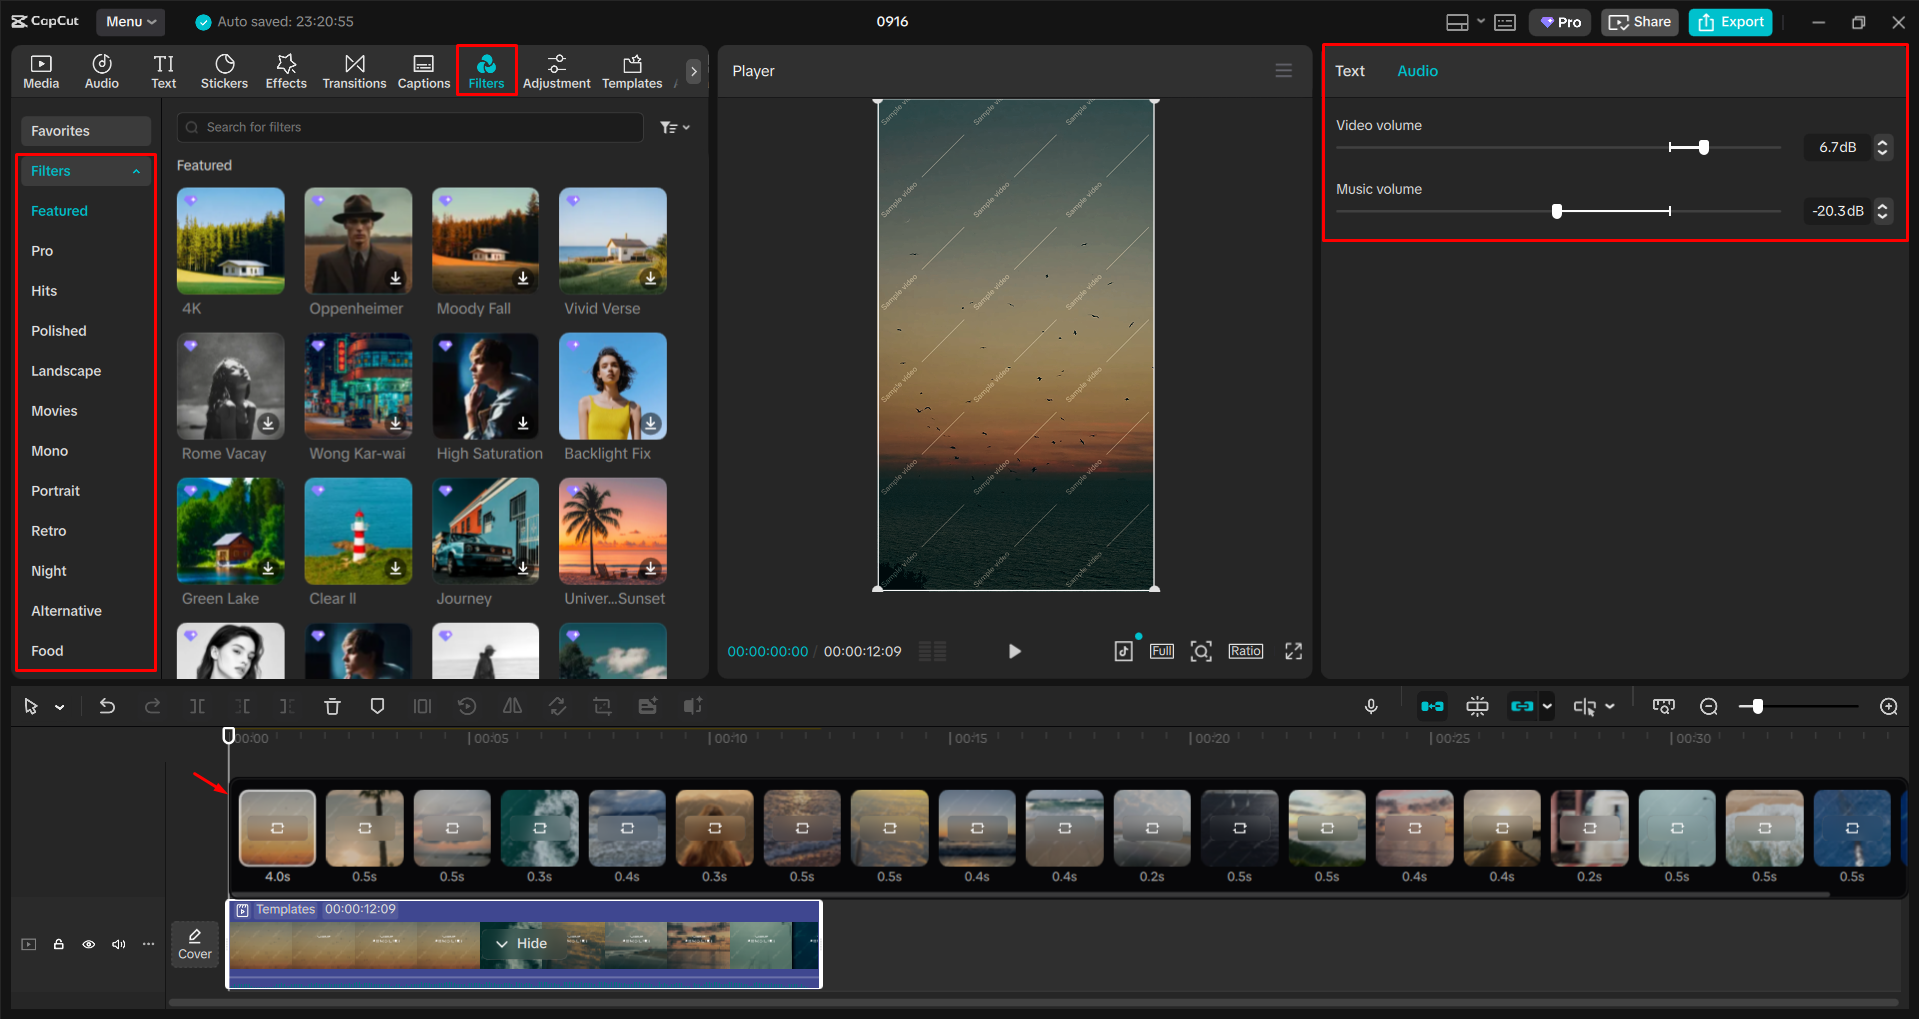Enter fullscreen player preview
This screenshot has width=1919, height=1019.
point(1293,652)
